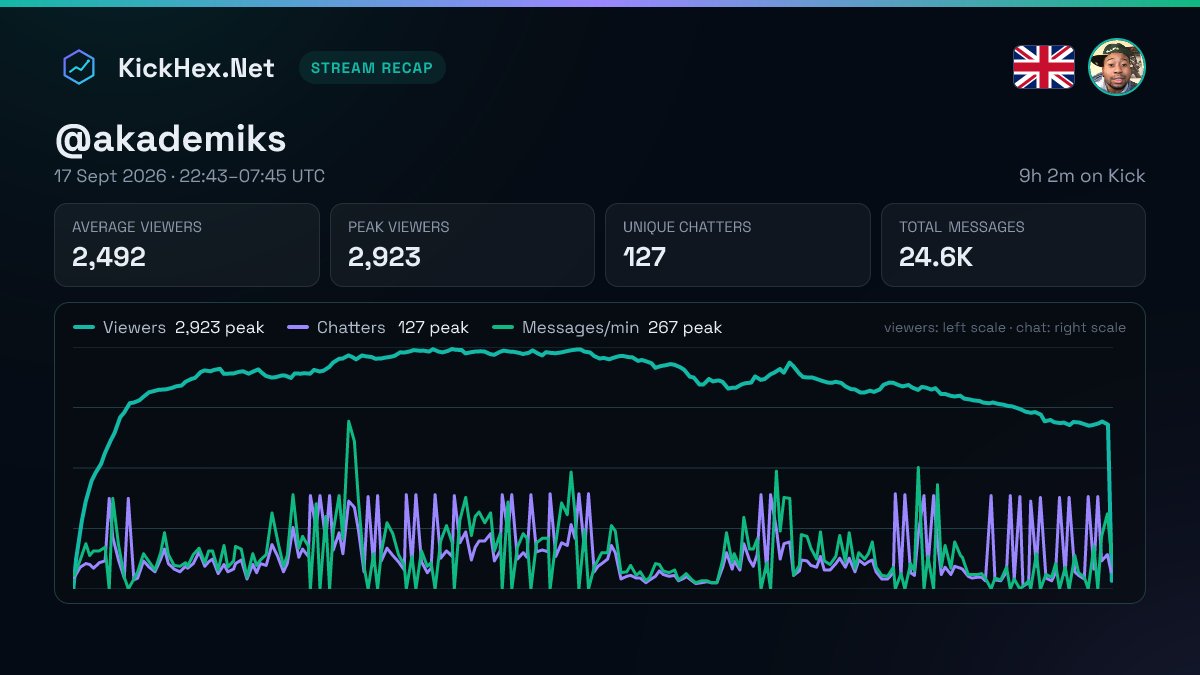Toggle the Viewers series legend

(169, 327)
